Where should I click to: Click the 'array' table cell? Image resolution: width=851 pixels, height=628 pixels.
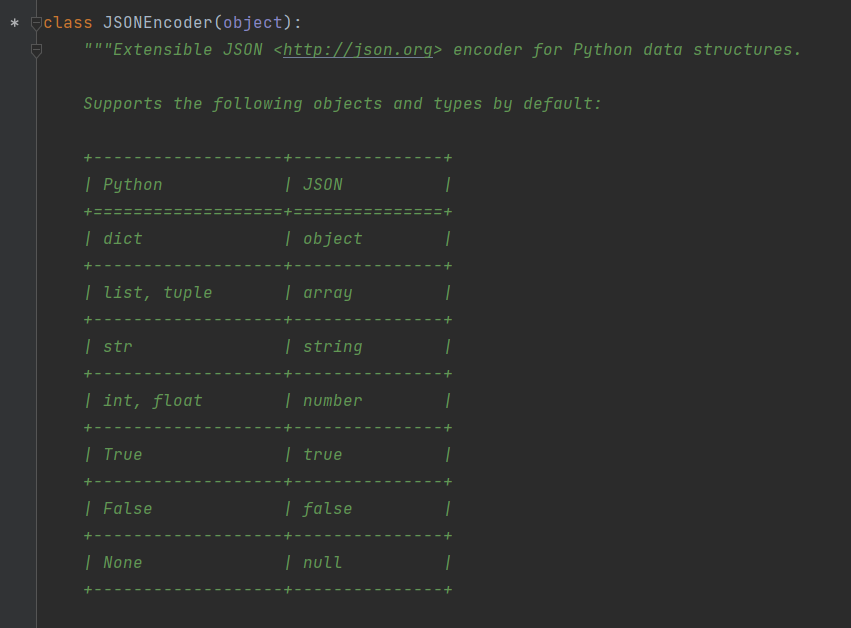328,293
